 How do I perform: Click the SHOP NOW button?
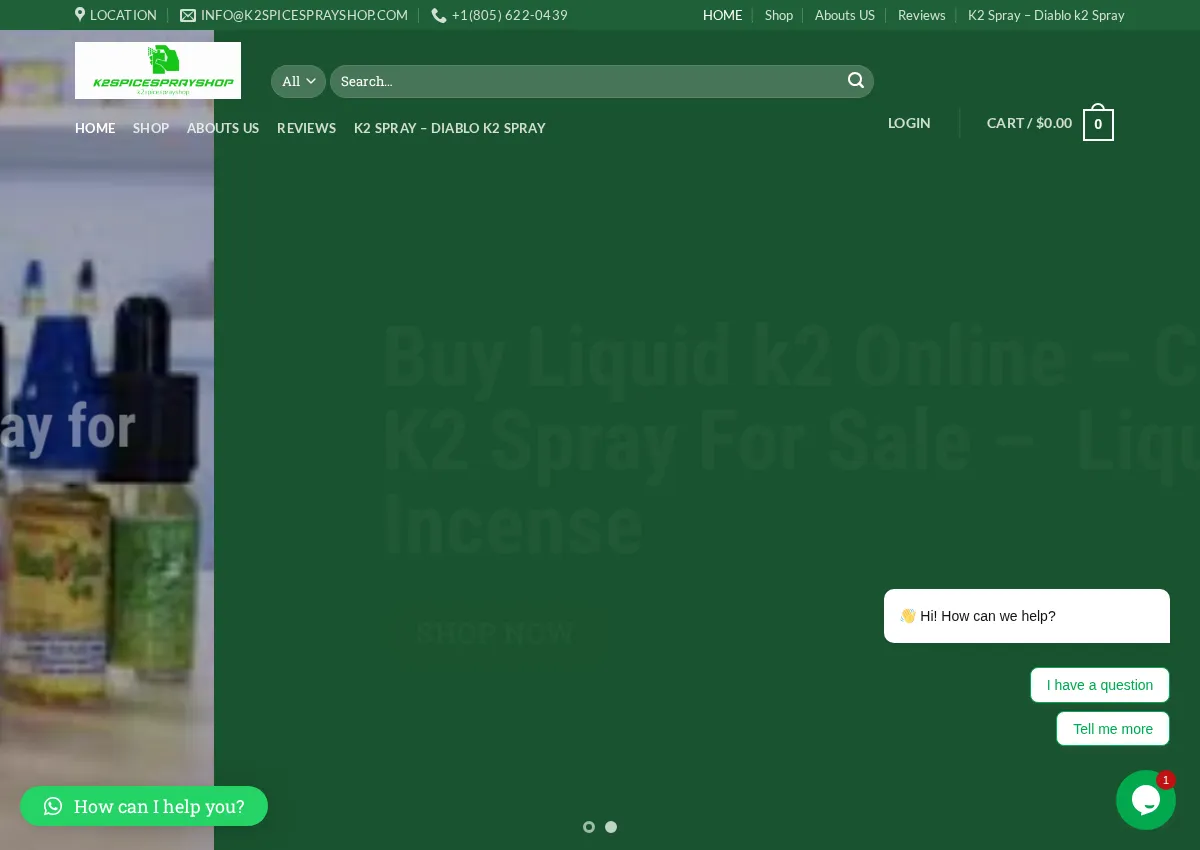(x=495, y=633)
